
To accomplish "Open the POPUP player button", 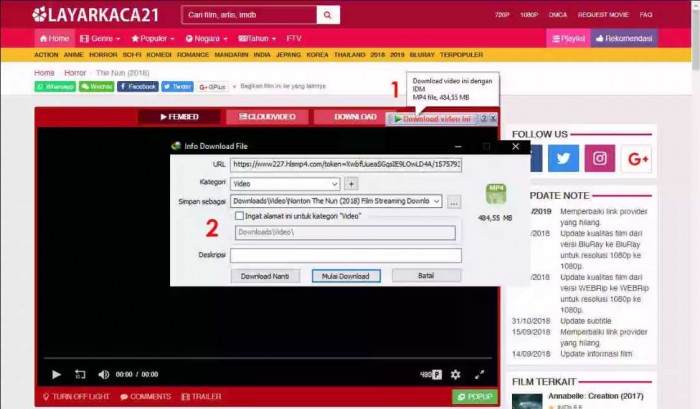I will click(x=475, y=396).
